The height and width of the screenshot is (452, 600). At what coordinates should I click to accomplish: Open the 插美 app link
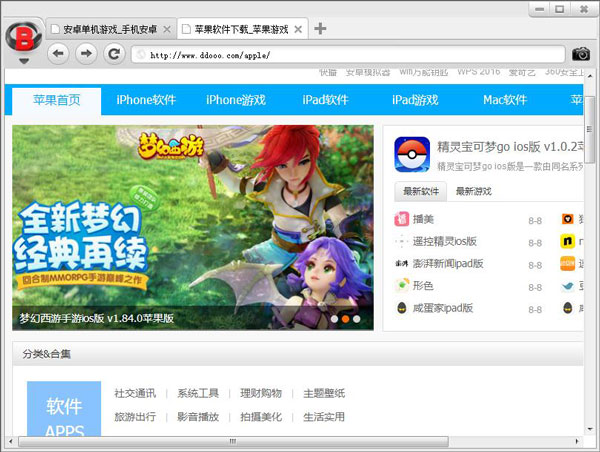pos(423,219)
